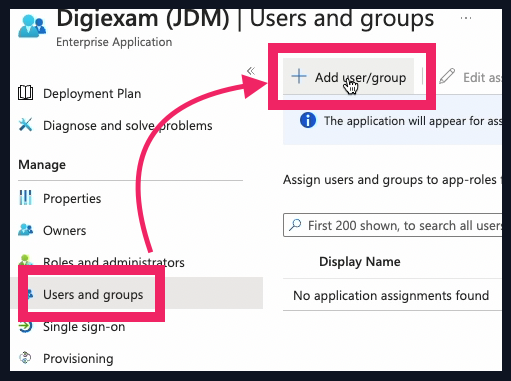Image resolution: width=511 pixels, height=381 pixels.
Task: Click the Assign users and groups description text
Action: (392, 180)
